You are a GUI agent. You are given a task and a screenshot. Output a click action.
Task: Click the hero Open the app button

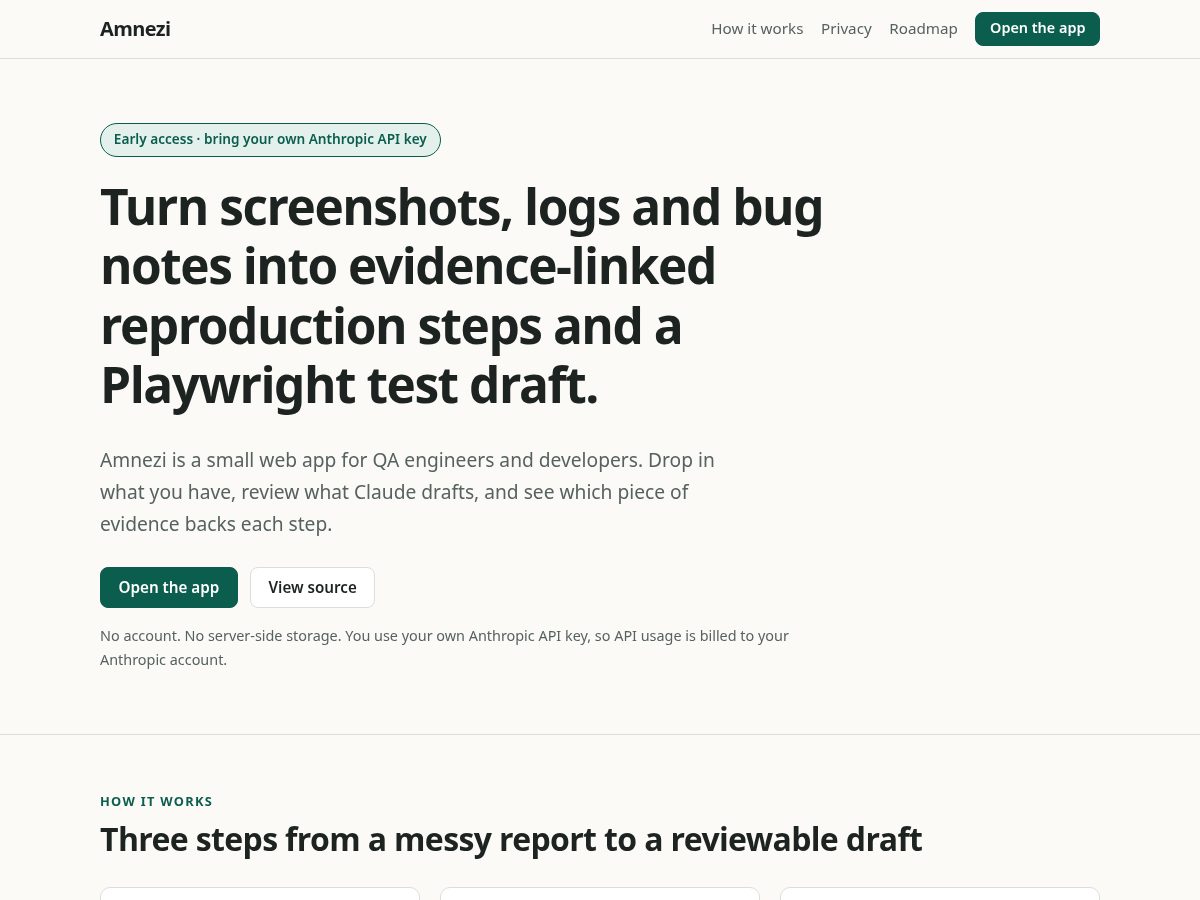169,587
